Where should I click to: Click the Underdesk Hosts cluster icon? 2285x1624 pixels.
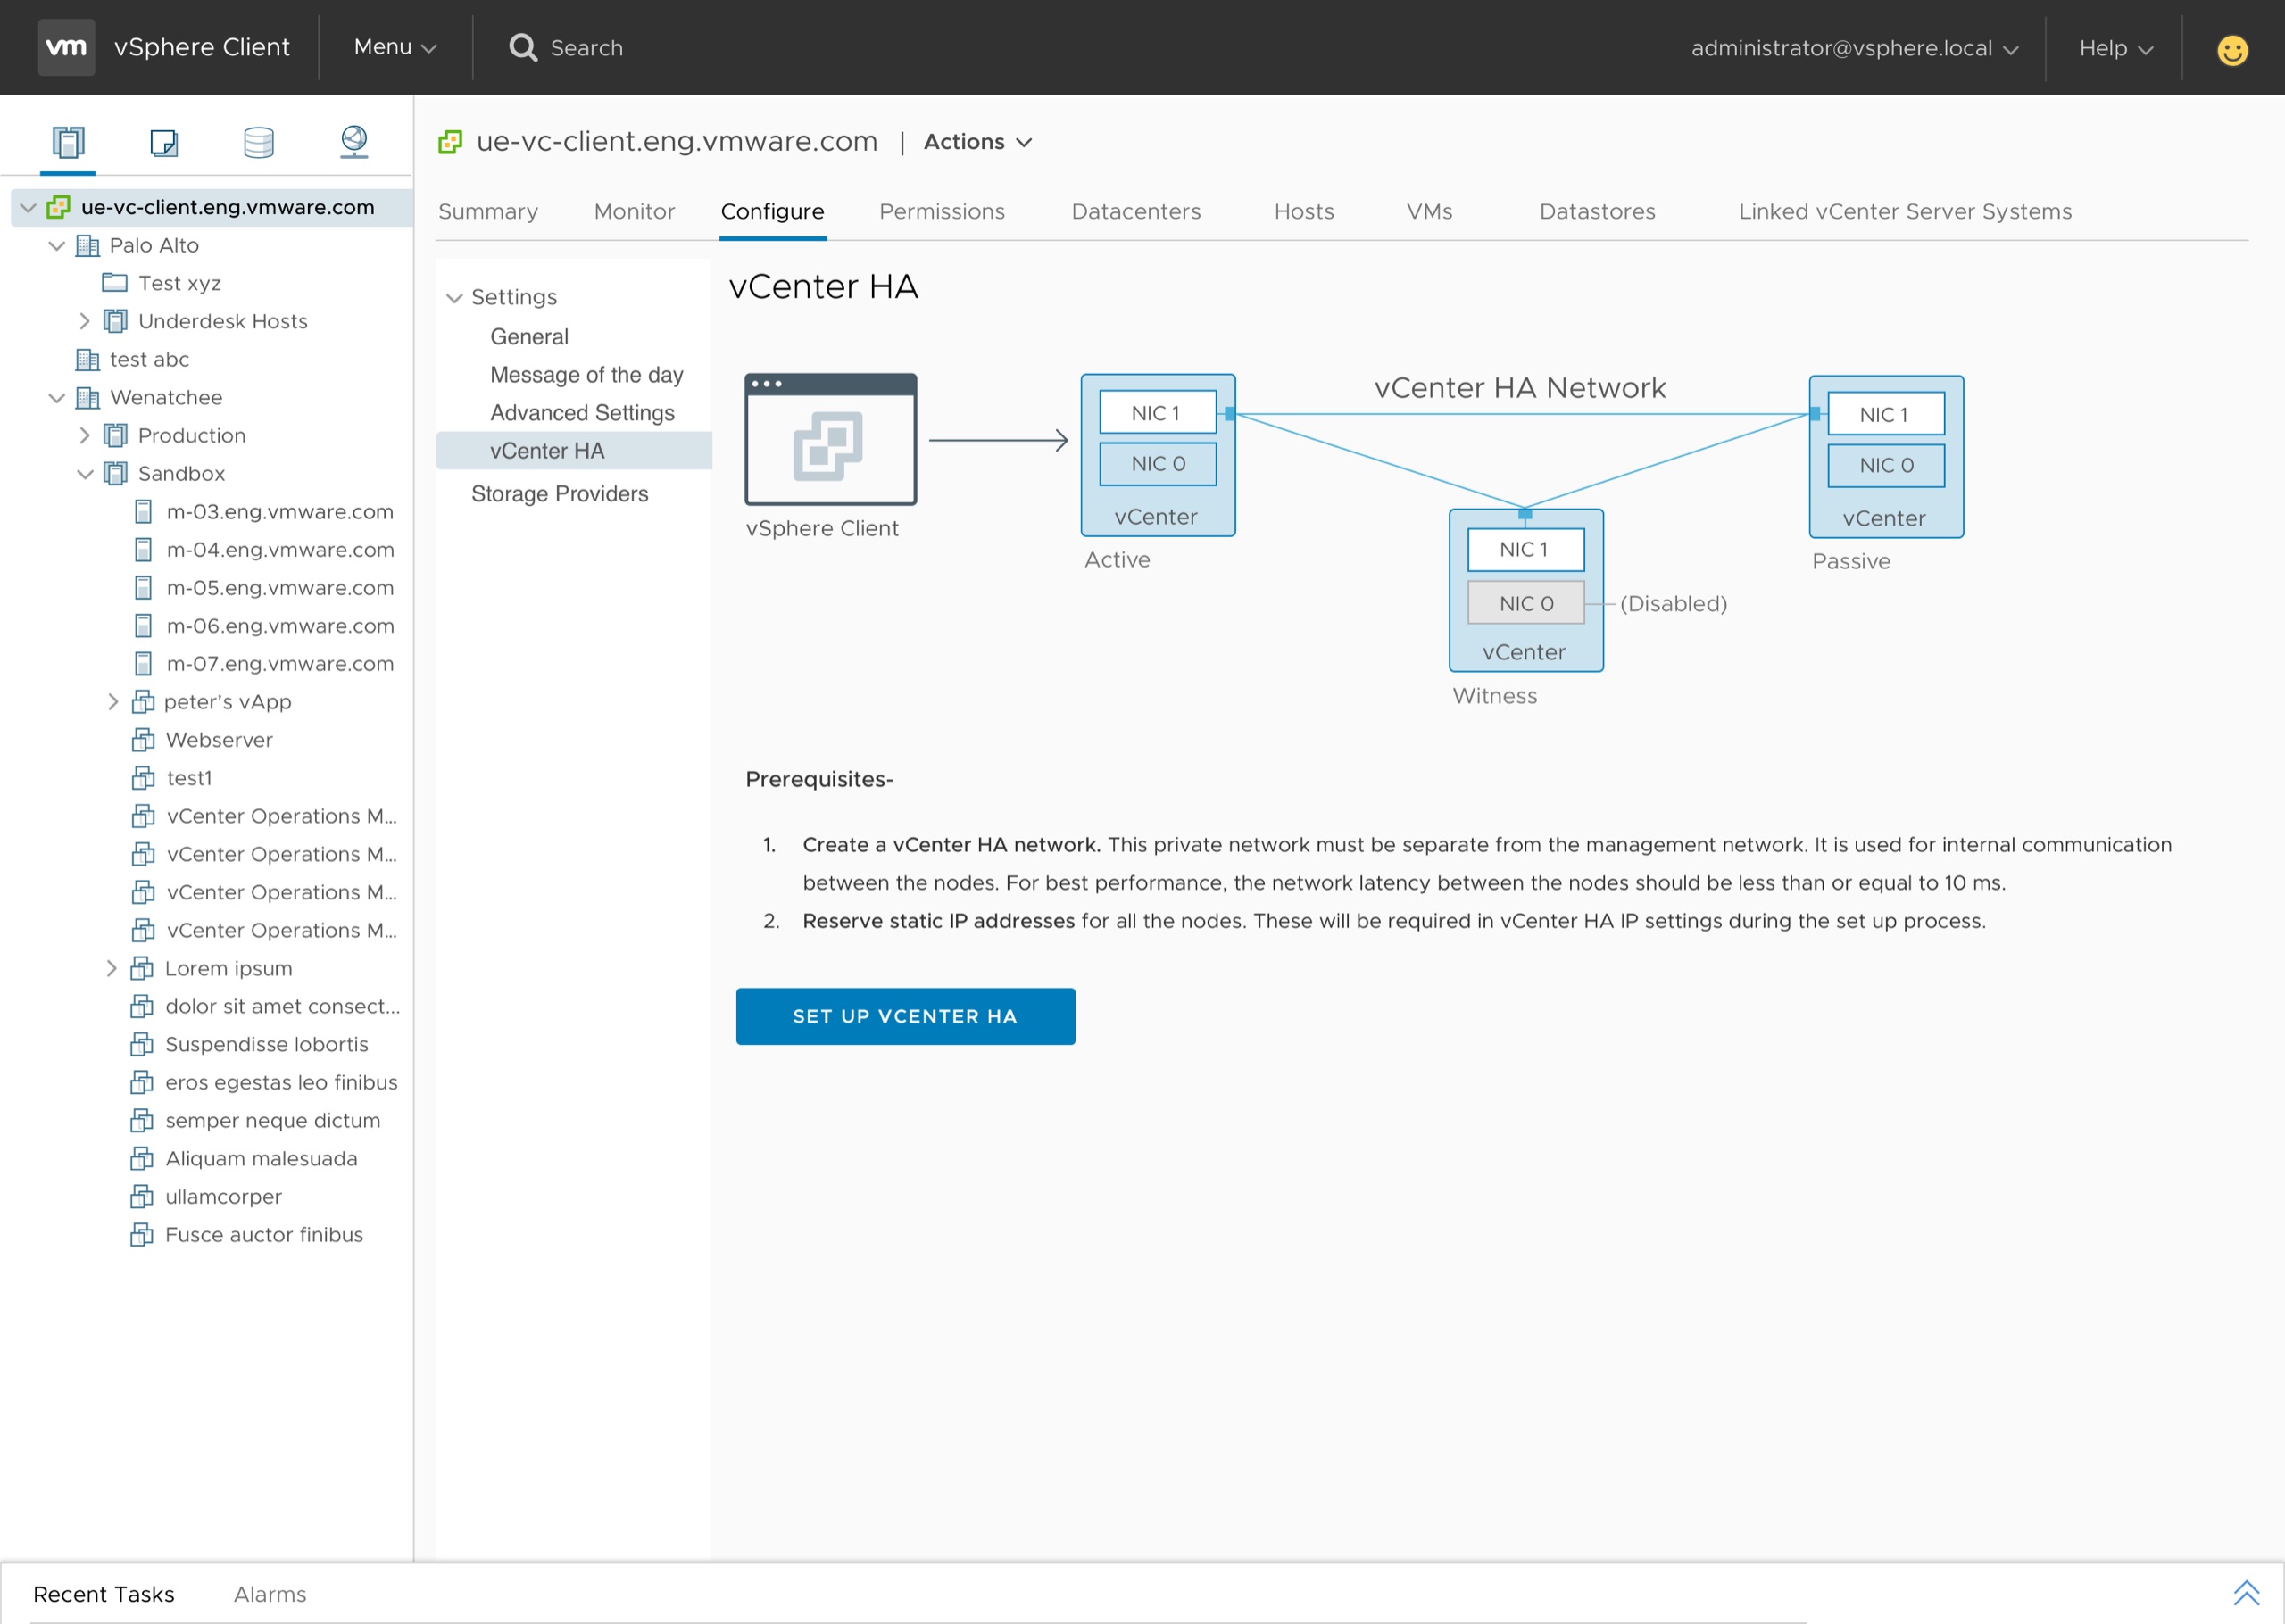(115, 321)
